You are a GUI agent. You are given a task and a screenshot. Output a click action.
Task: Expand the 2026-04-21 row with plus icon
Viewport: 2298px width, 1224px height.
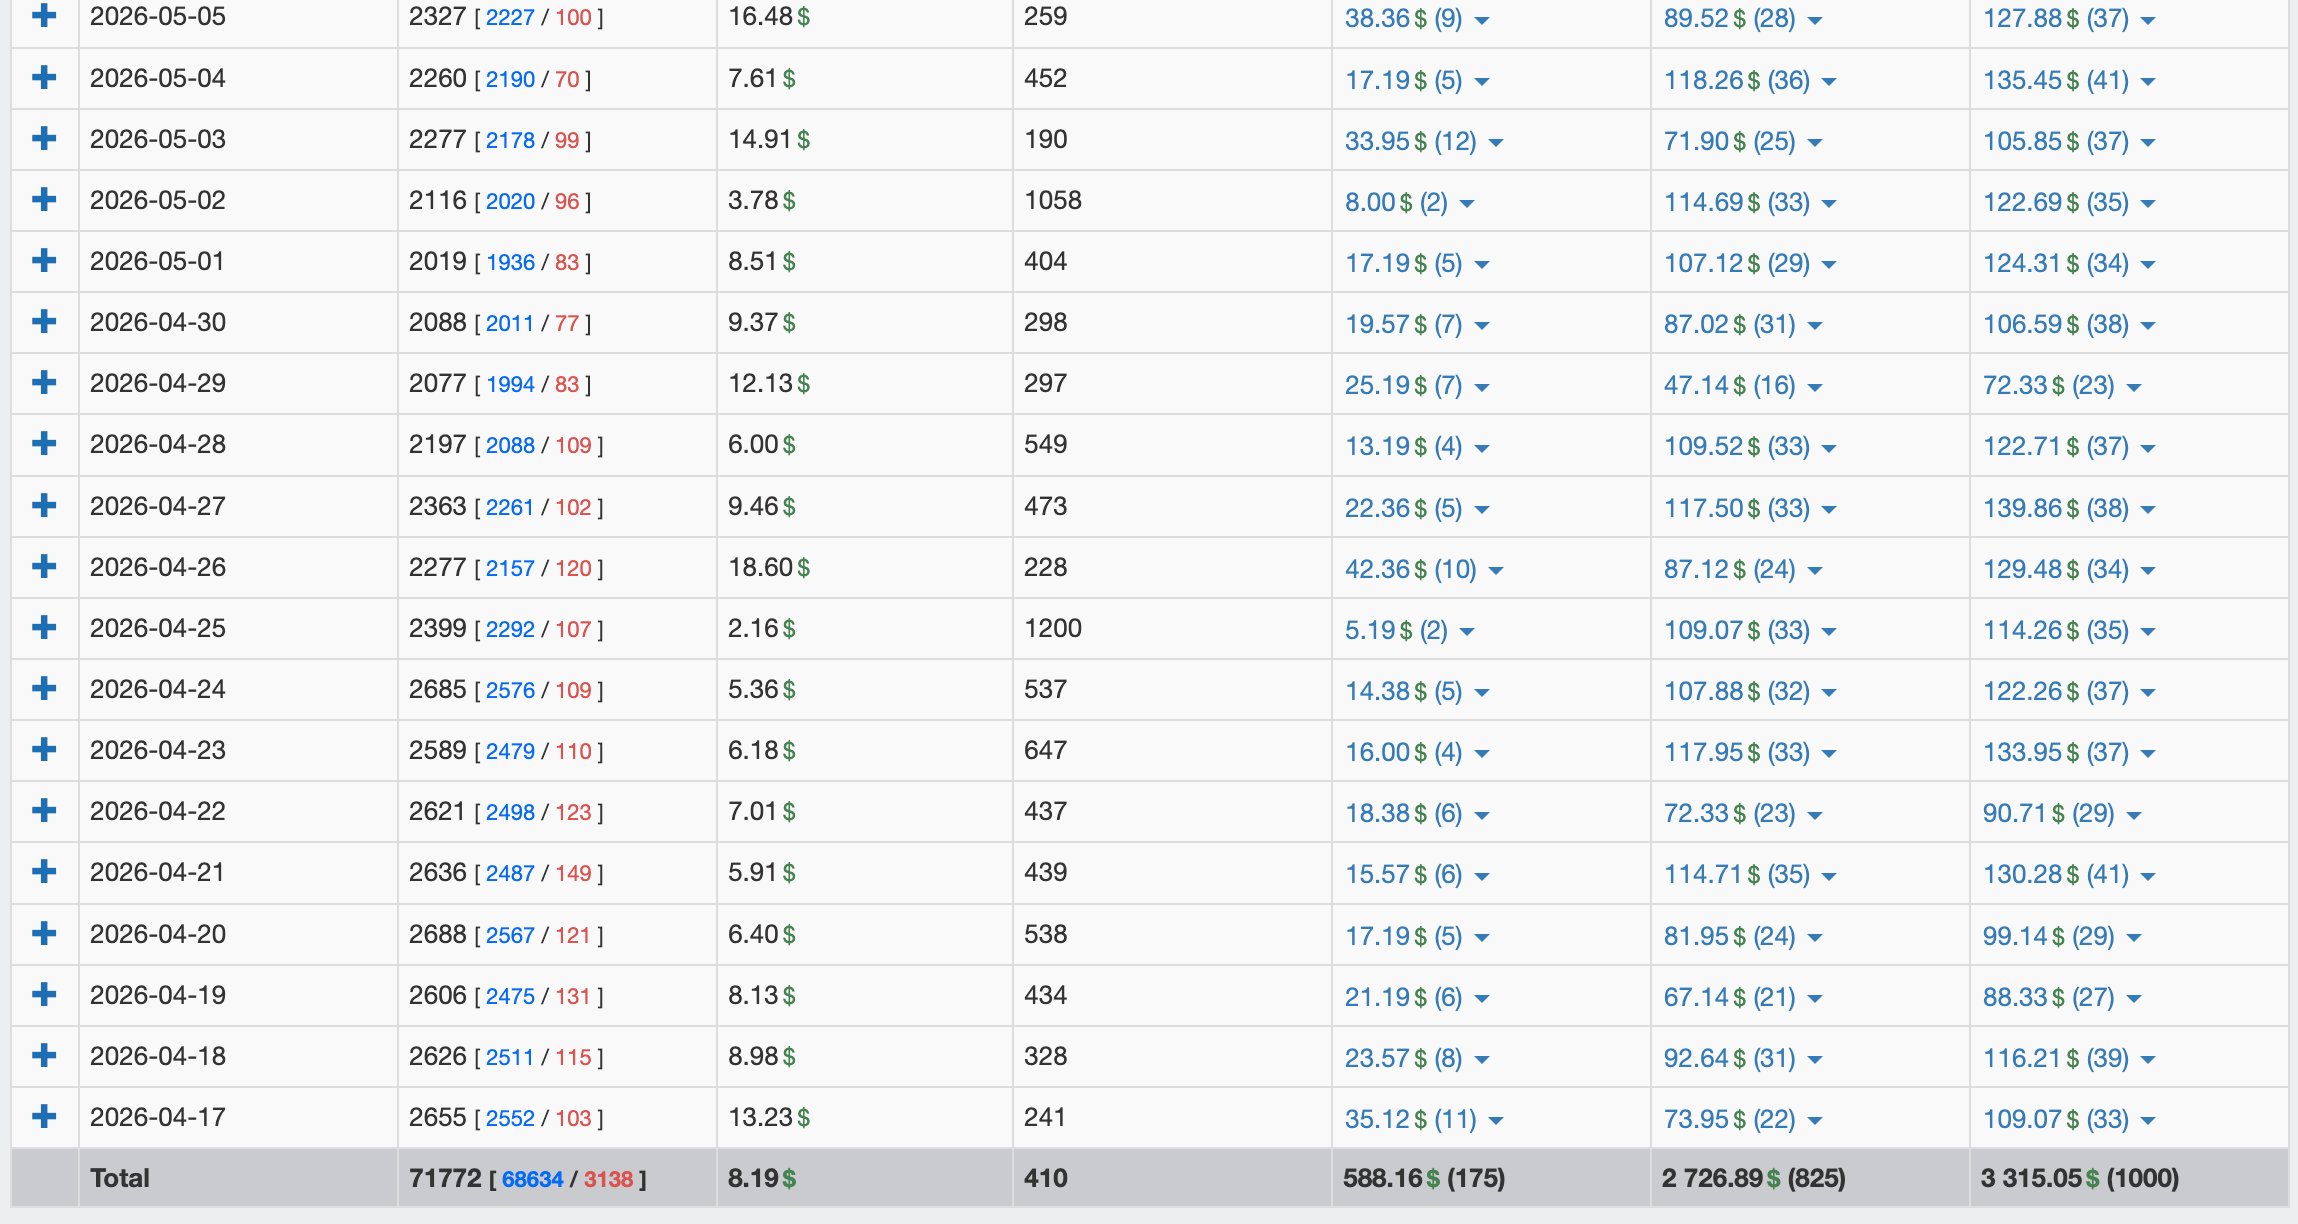44,871
